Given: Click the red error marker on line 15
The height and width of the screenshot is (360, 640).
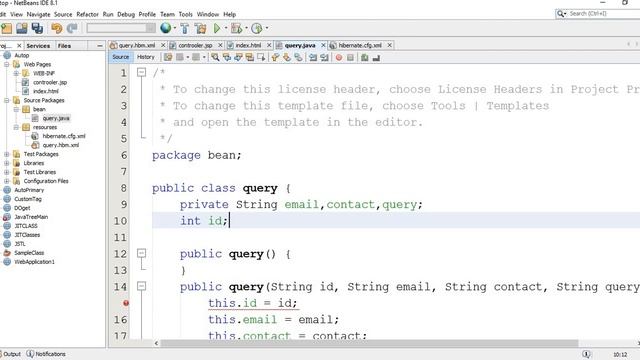Looking at the screenshot, I should (126, 303).
